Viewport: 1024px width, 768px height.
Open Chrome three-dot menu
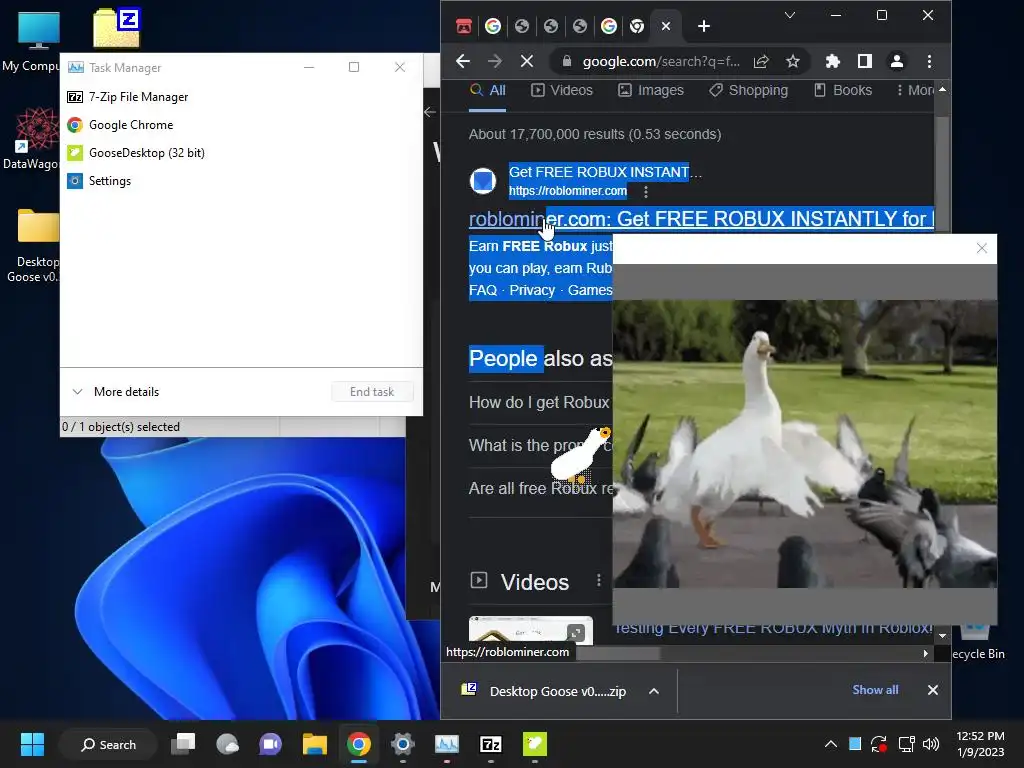[x=929, y=61]
